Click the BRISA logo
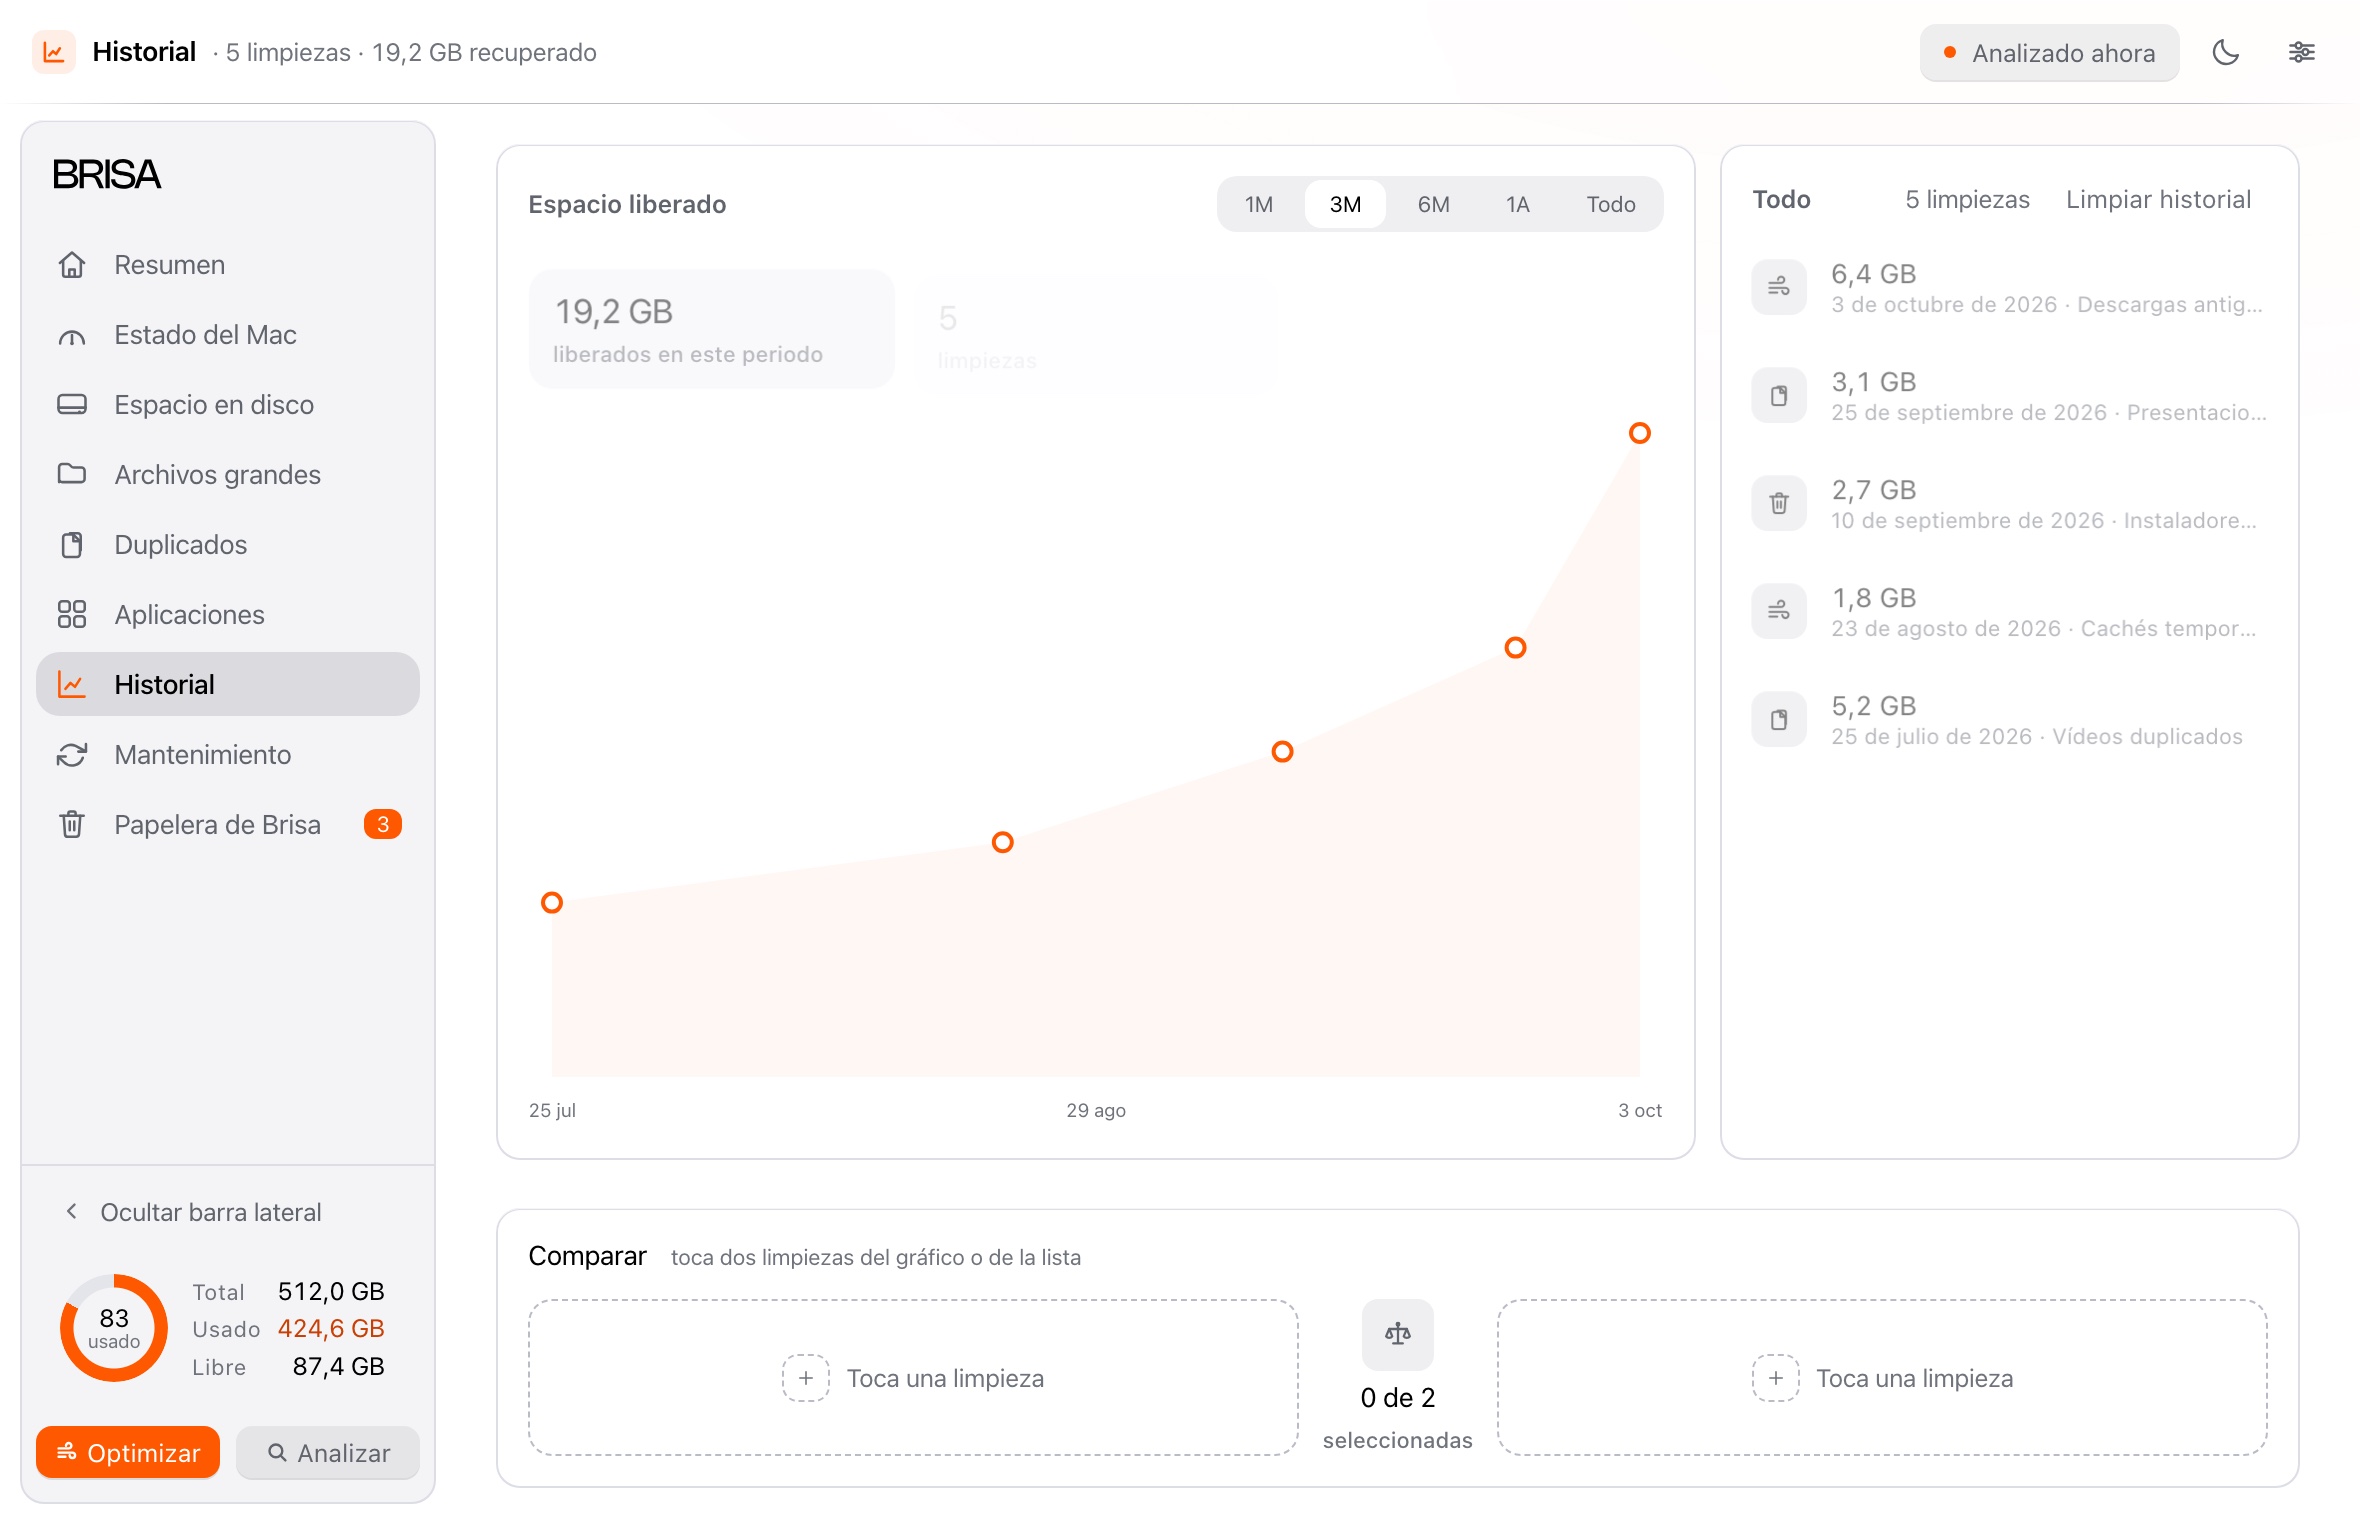 tap(106, 174)
